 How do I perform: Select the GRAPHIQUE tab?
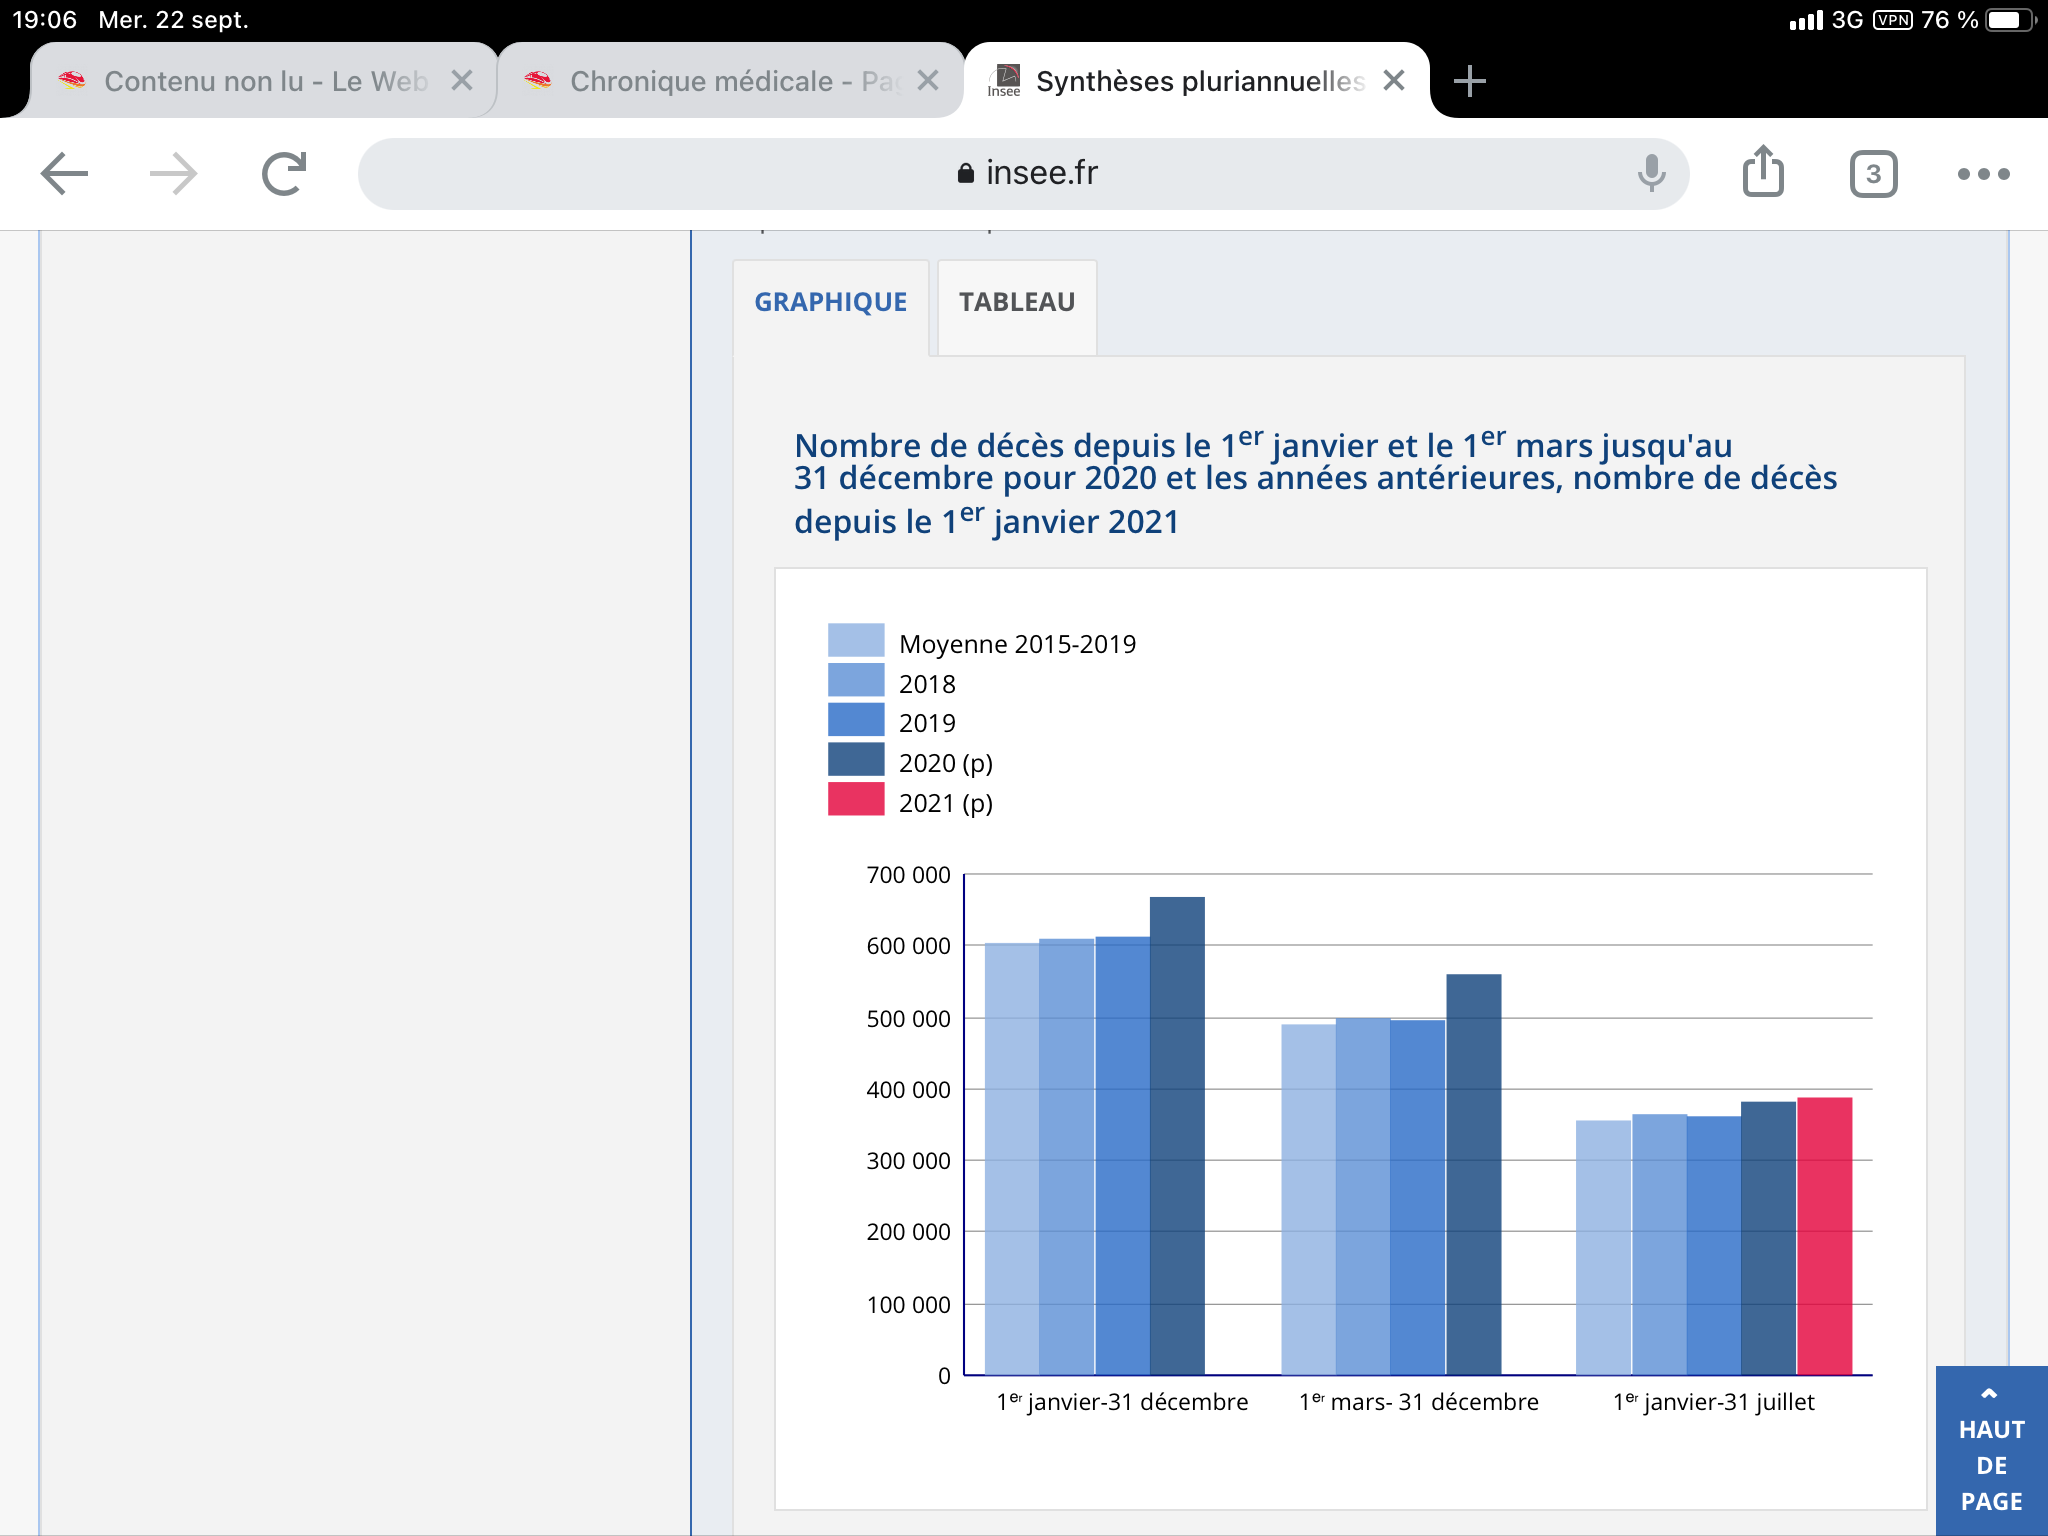(x=830, y=302)
